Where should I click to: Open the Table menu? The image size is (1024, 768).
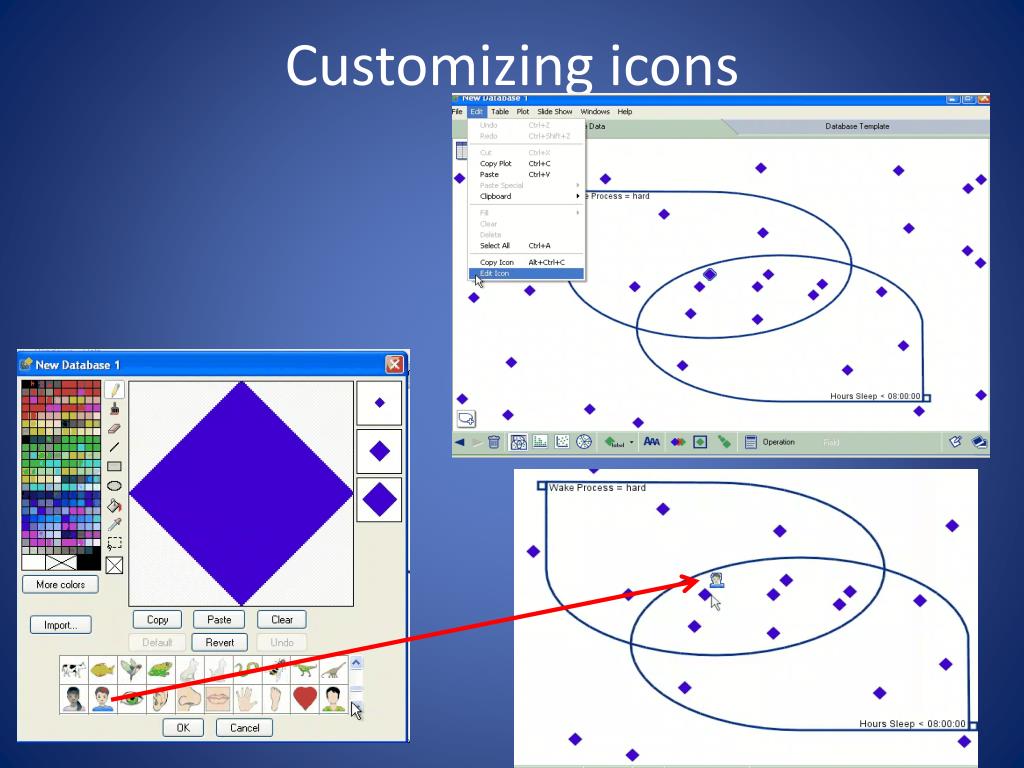click(x=500, y=112)
